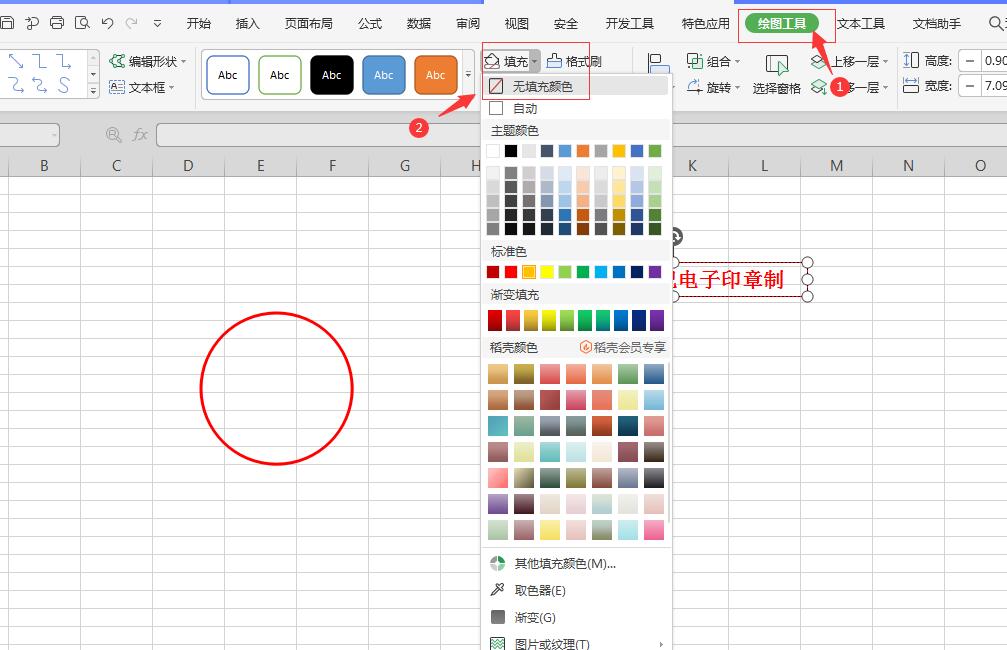Open the 页面布局 tab
The height and width of the screenshot is (650, 1007).
[308, 23]
